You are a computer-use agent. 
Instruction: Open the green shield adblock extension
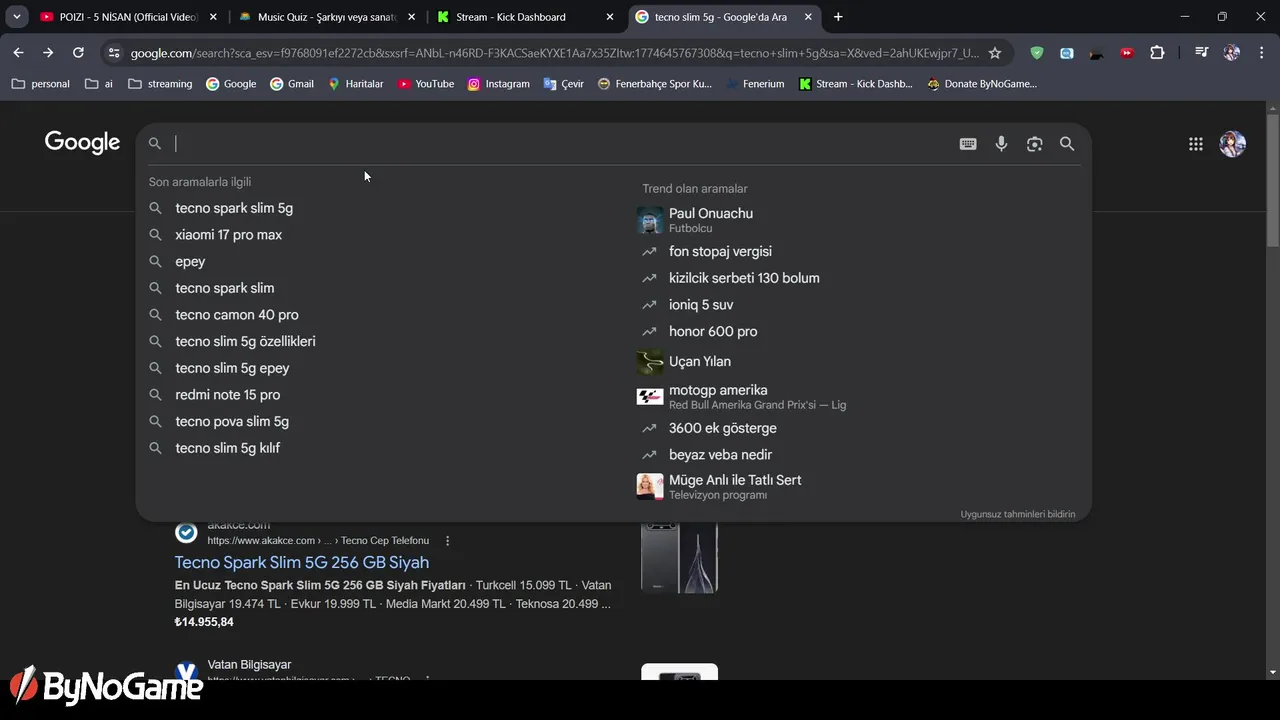click(x=1037, y=53)
